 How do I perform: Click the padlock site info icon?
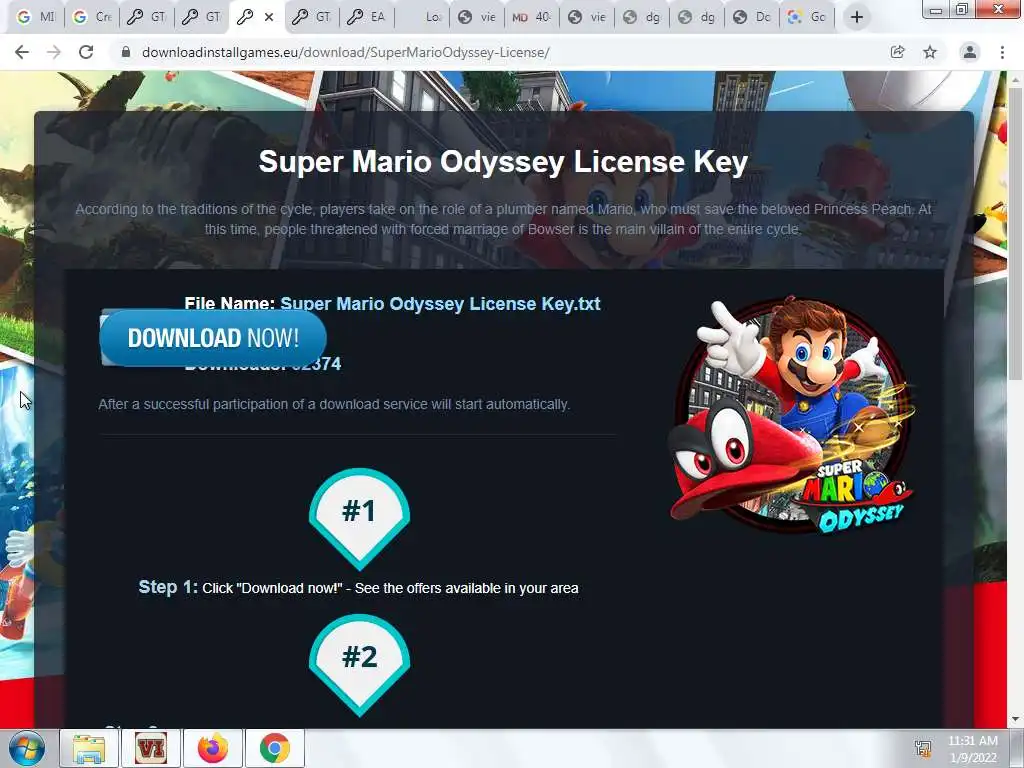tap(126, 52)
